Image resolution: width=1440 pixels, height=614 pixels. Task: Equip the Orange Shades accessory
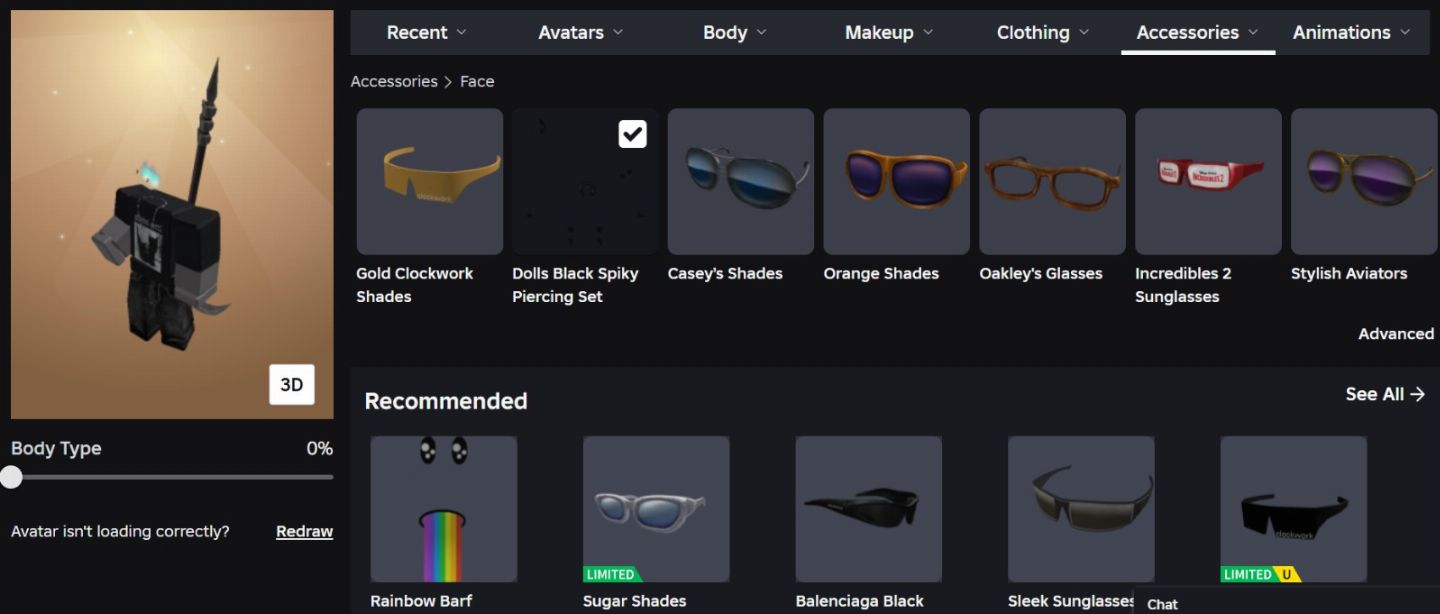(x=897, y=181)
